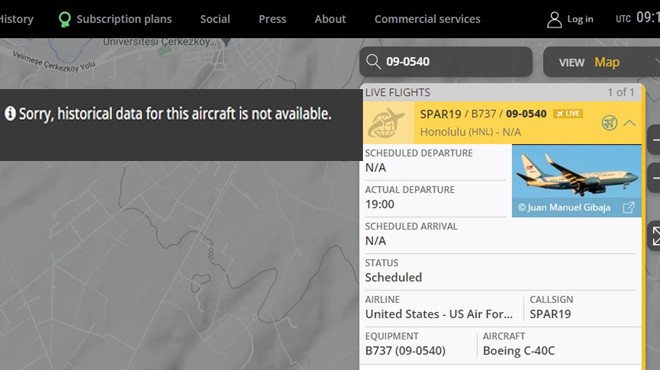Click the historical data unavailable message
The image size is (660, 370).
[175, 114]
